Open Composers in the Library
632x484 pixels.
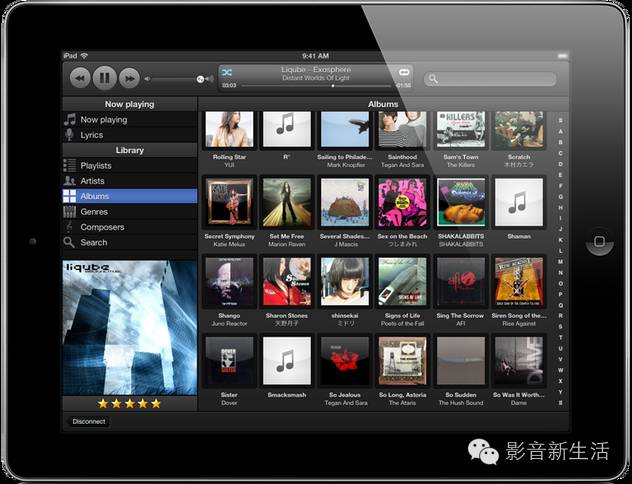[x=130, y=227]
